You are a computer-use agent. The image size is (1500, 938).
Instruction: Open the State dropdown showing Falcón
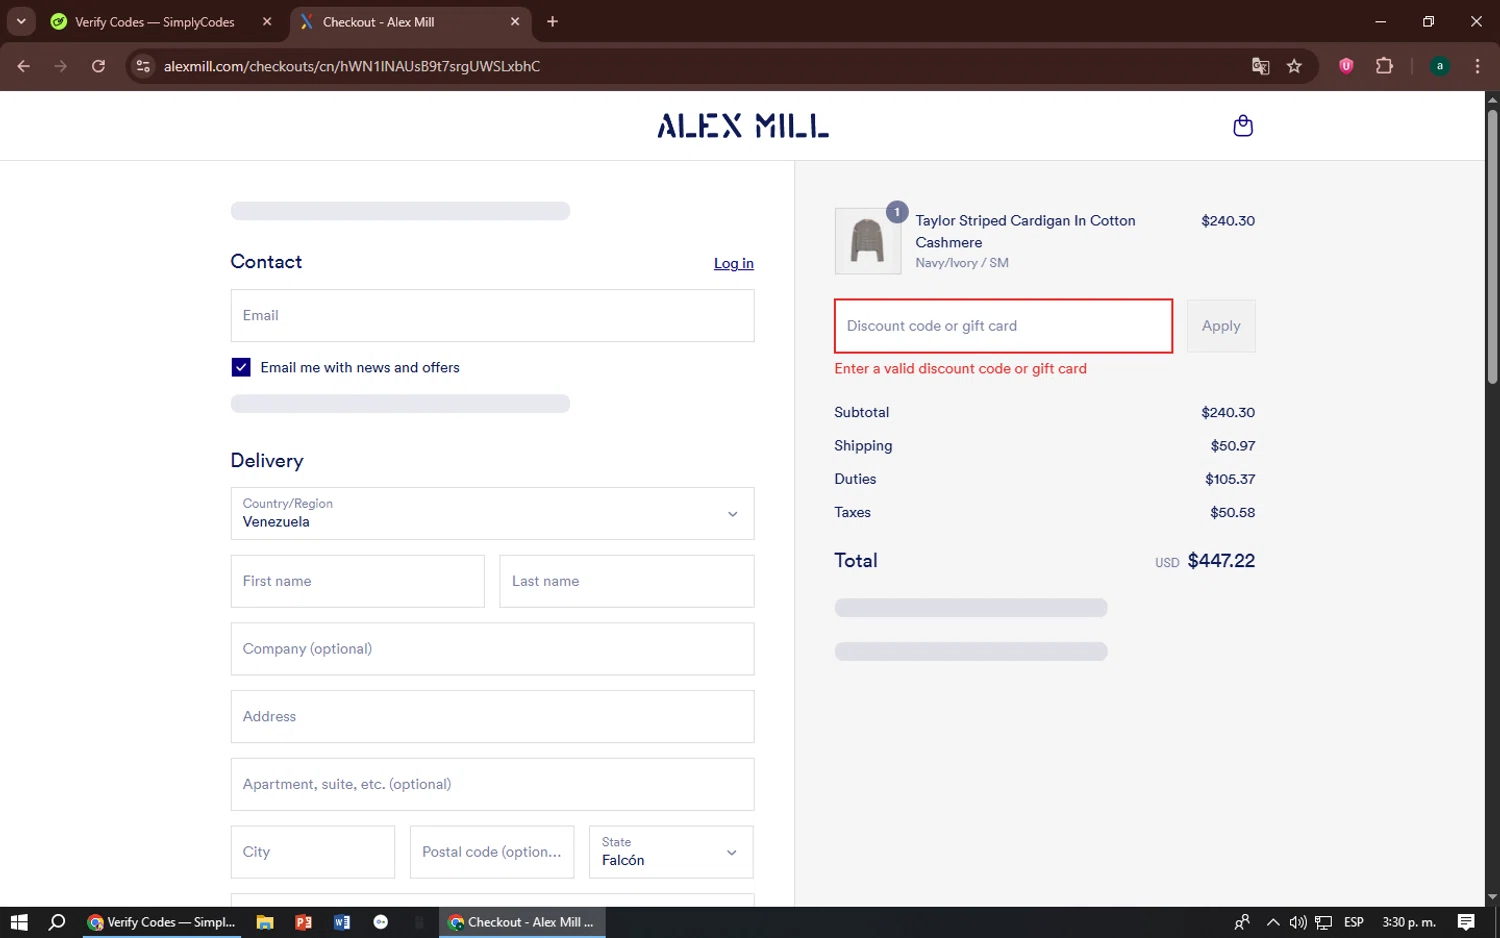click(x=671, y=852)
